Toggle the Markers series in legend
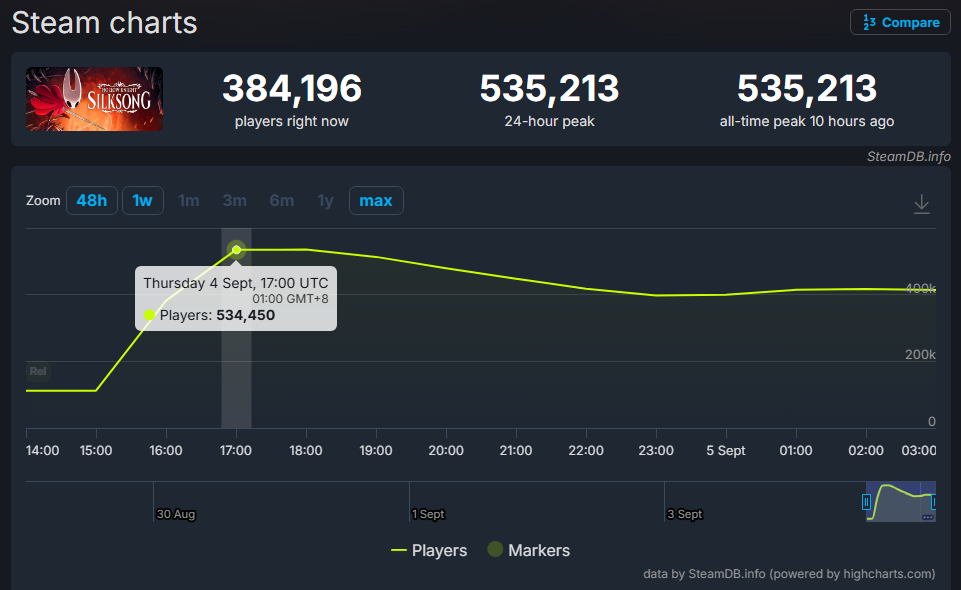The height and width of the screenshot is (590, 961). (528, 550)
